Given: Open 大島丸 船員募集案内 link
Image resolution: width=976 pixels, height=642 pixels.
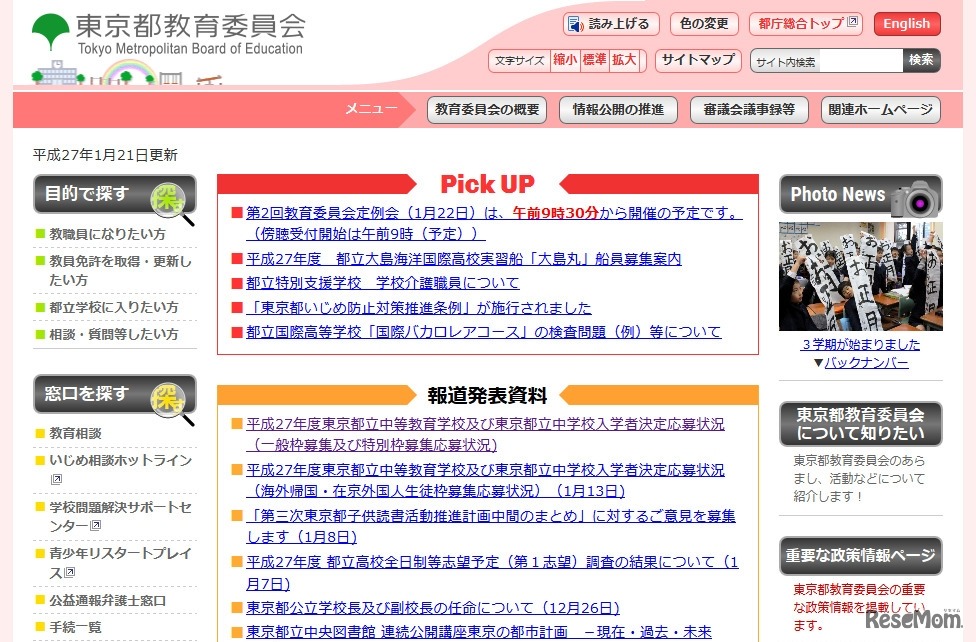Looking at the screenshot, I should click(x=464, y=259).
